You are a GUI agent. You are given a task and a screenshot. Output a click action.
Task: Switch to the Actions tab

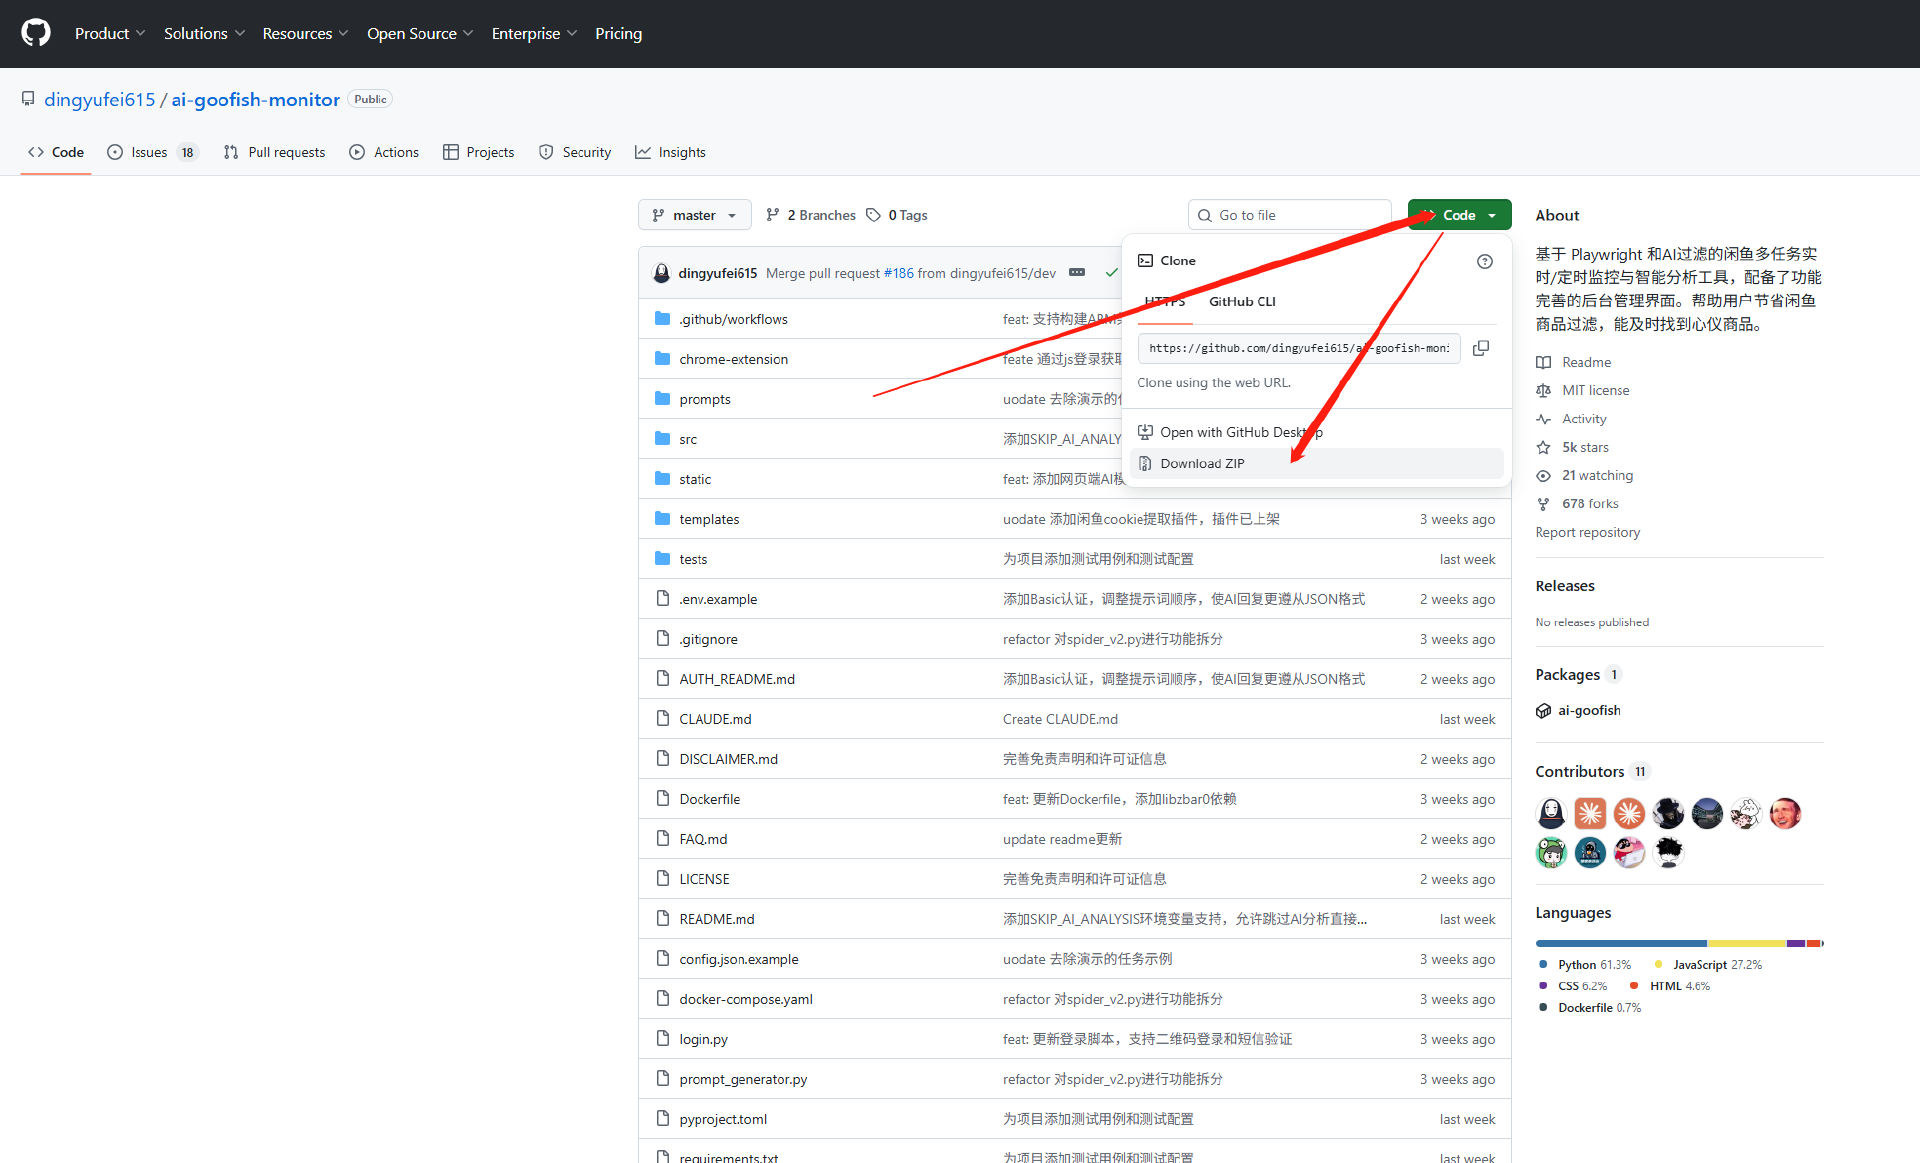point(384,152)
